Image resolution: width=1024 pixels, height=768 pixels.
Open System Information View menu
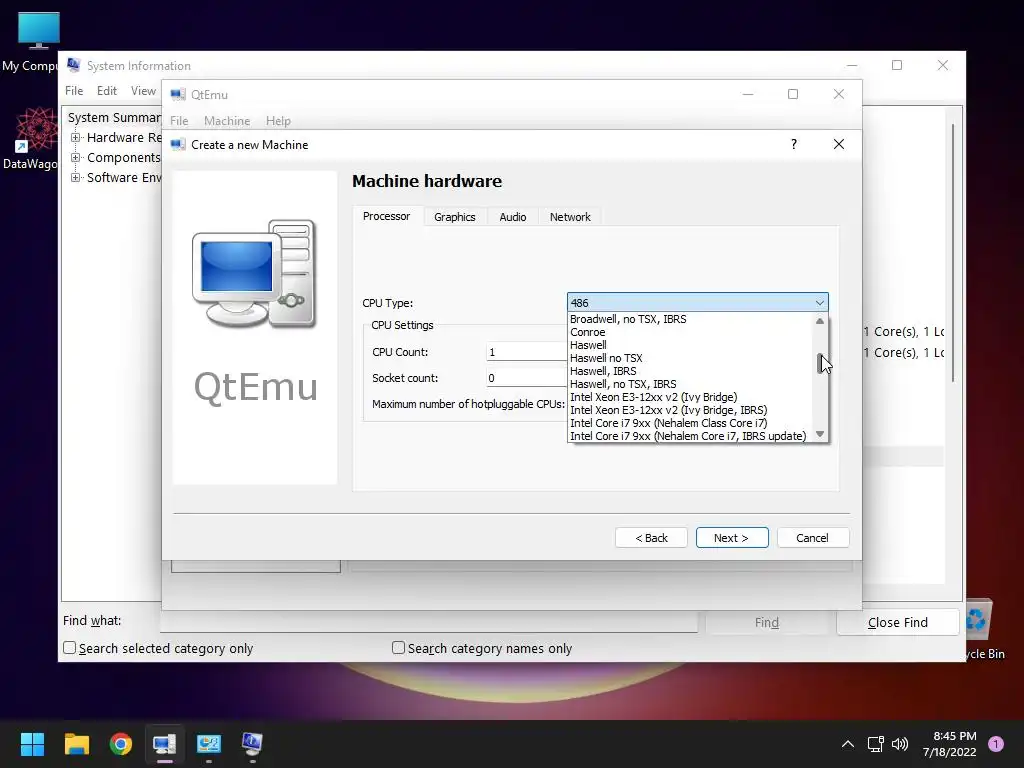143,91
